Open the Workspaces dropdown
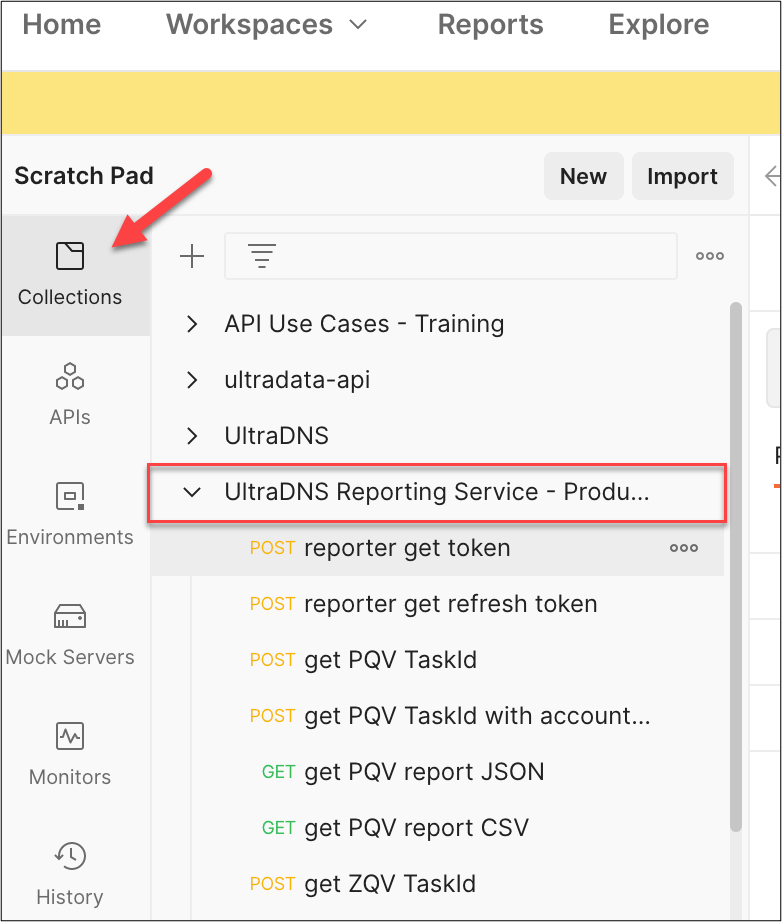The height and width of the screenshot is (922, 782). (266, 25)
